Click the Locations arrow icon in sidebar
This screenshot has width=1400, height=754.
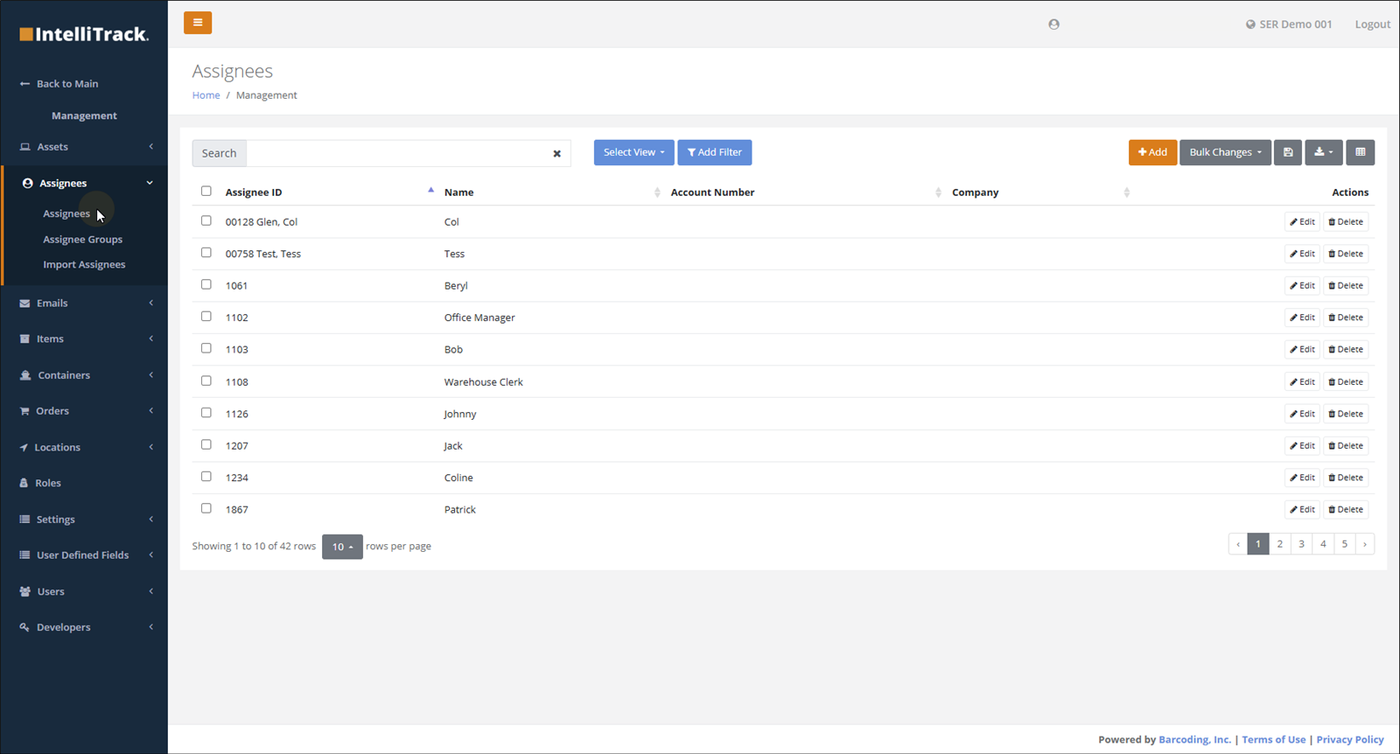tap(24, 447)
